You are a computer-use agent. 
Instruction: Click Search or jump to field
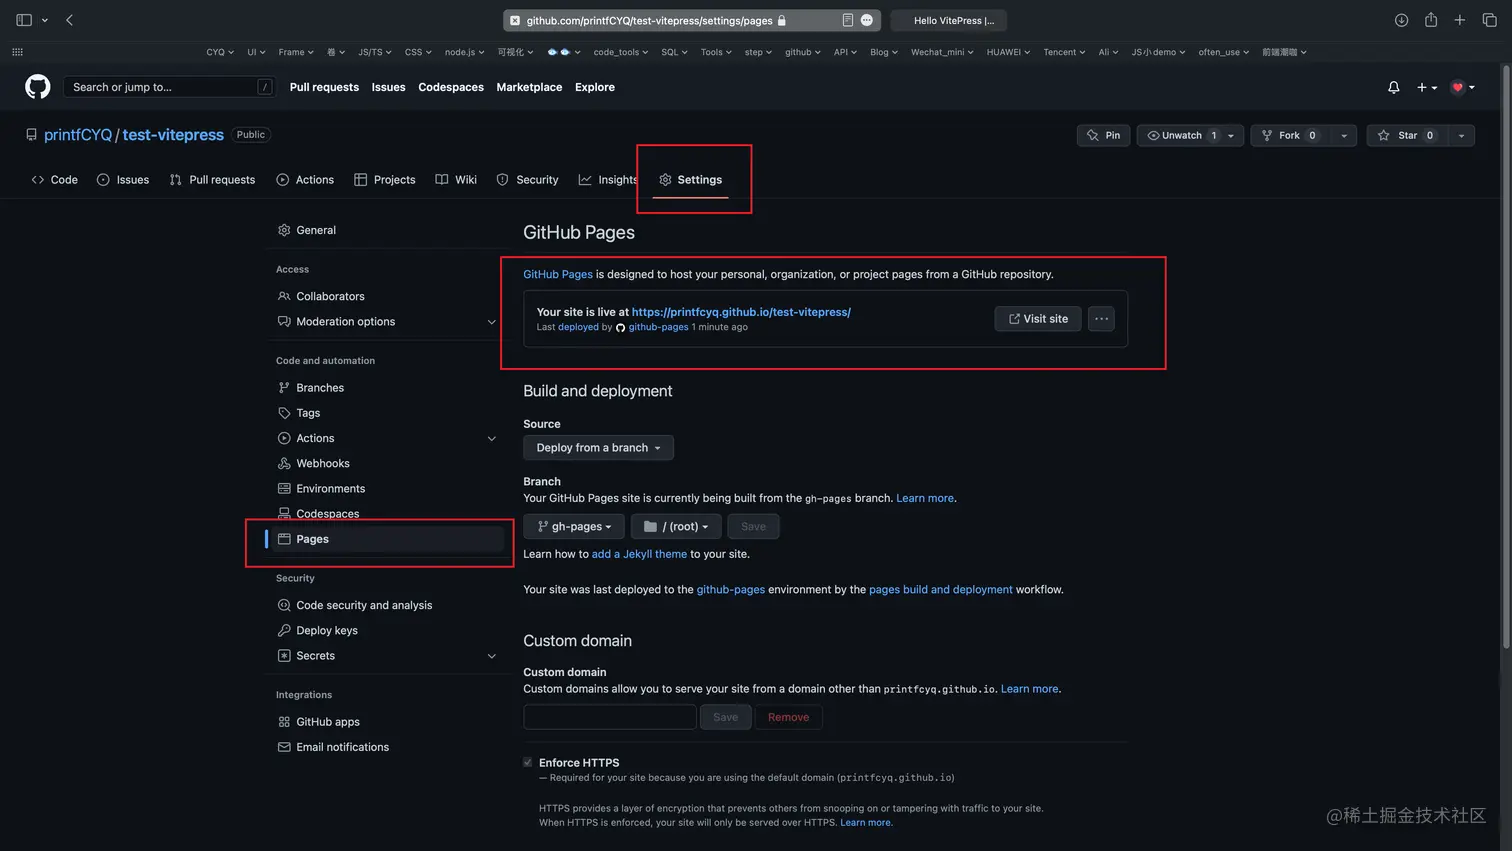tap(169, 87)
